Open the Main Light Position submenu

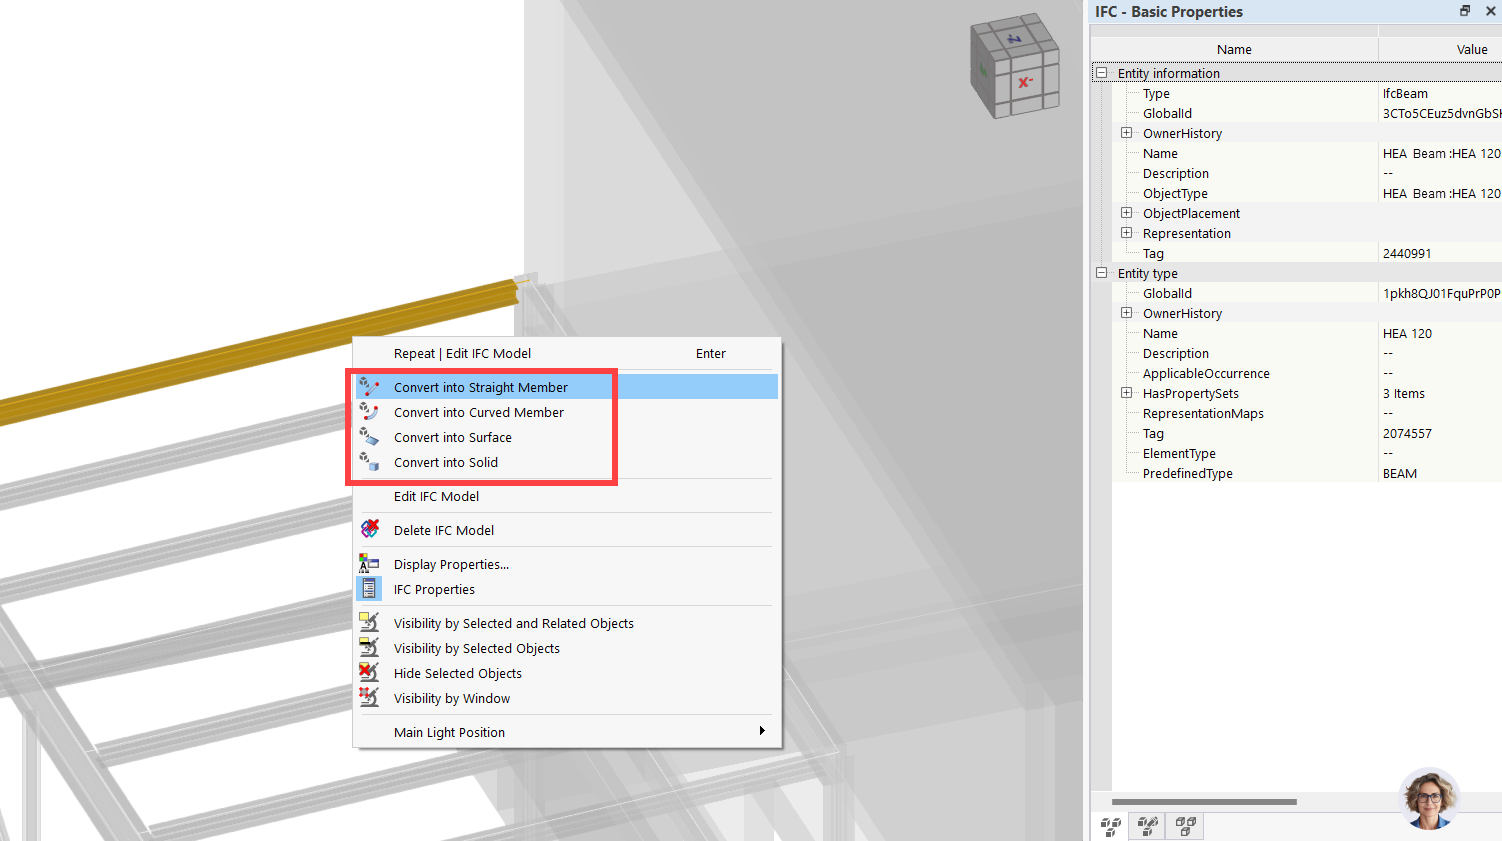[449, 732]
